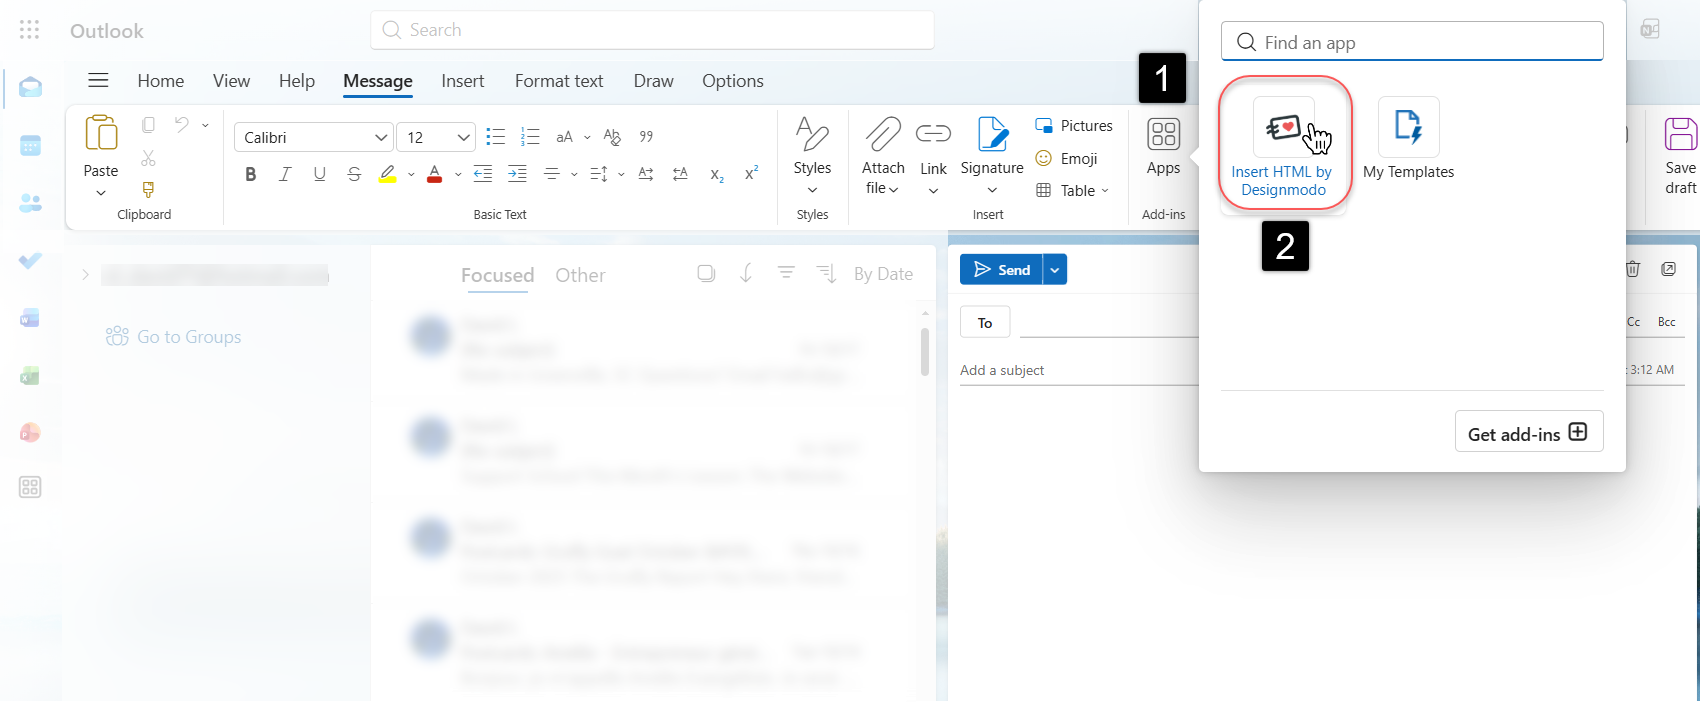1700x702 pixels.
Task: Click the Send button
Action: [1001, 270]
